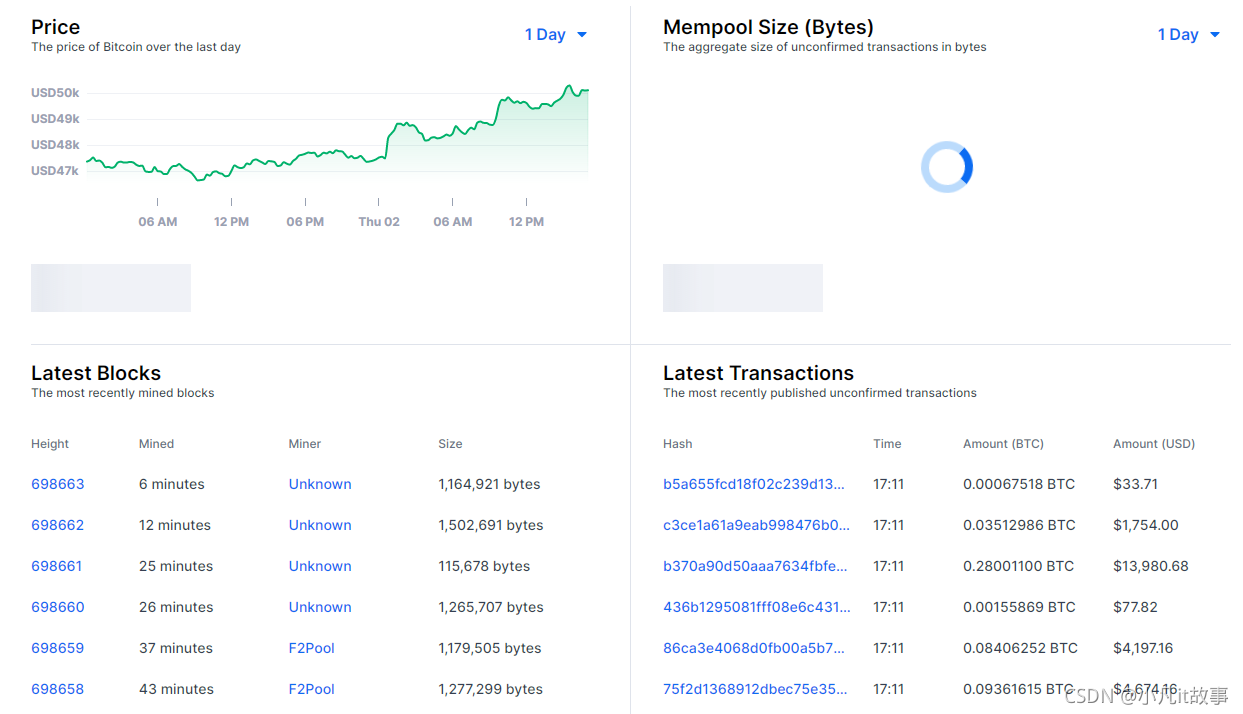Click the Mempool Size (Bytes) heading
The image size is (1243, 714).
[768, 27]
